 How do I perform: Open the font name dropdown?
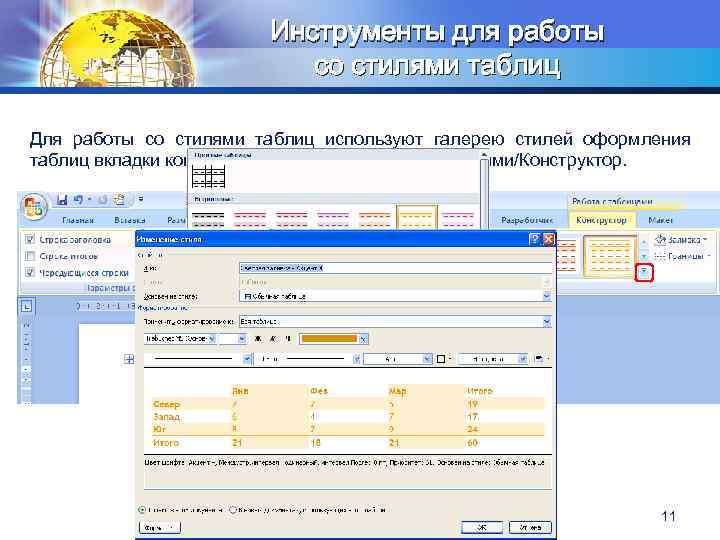(x=212, y=339)
